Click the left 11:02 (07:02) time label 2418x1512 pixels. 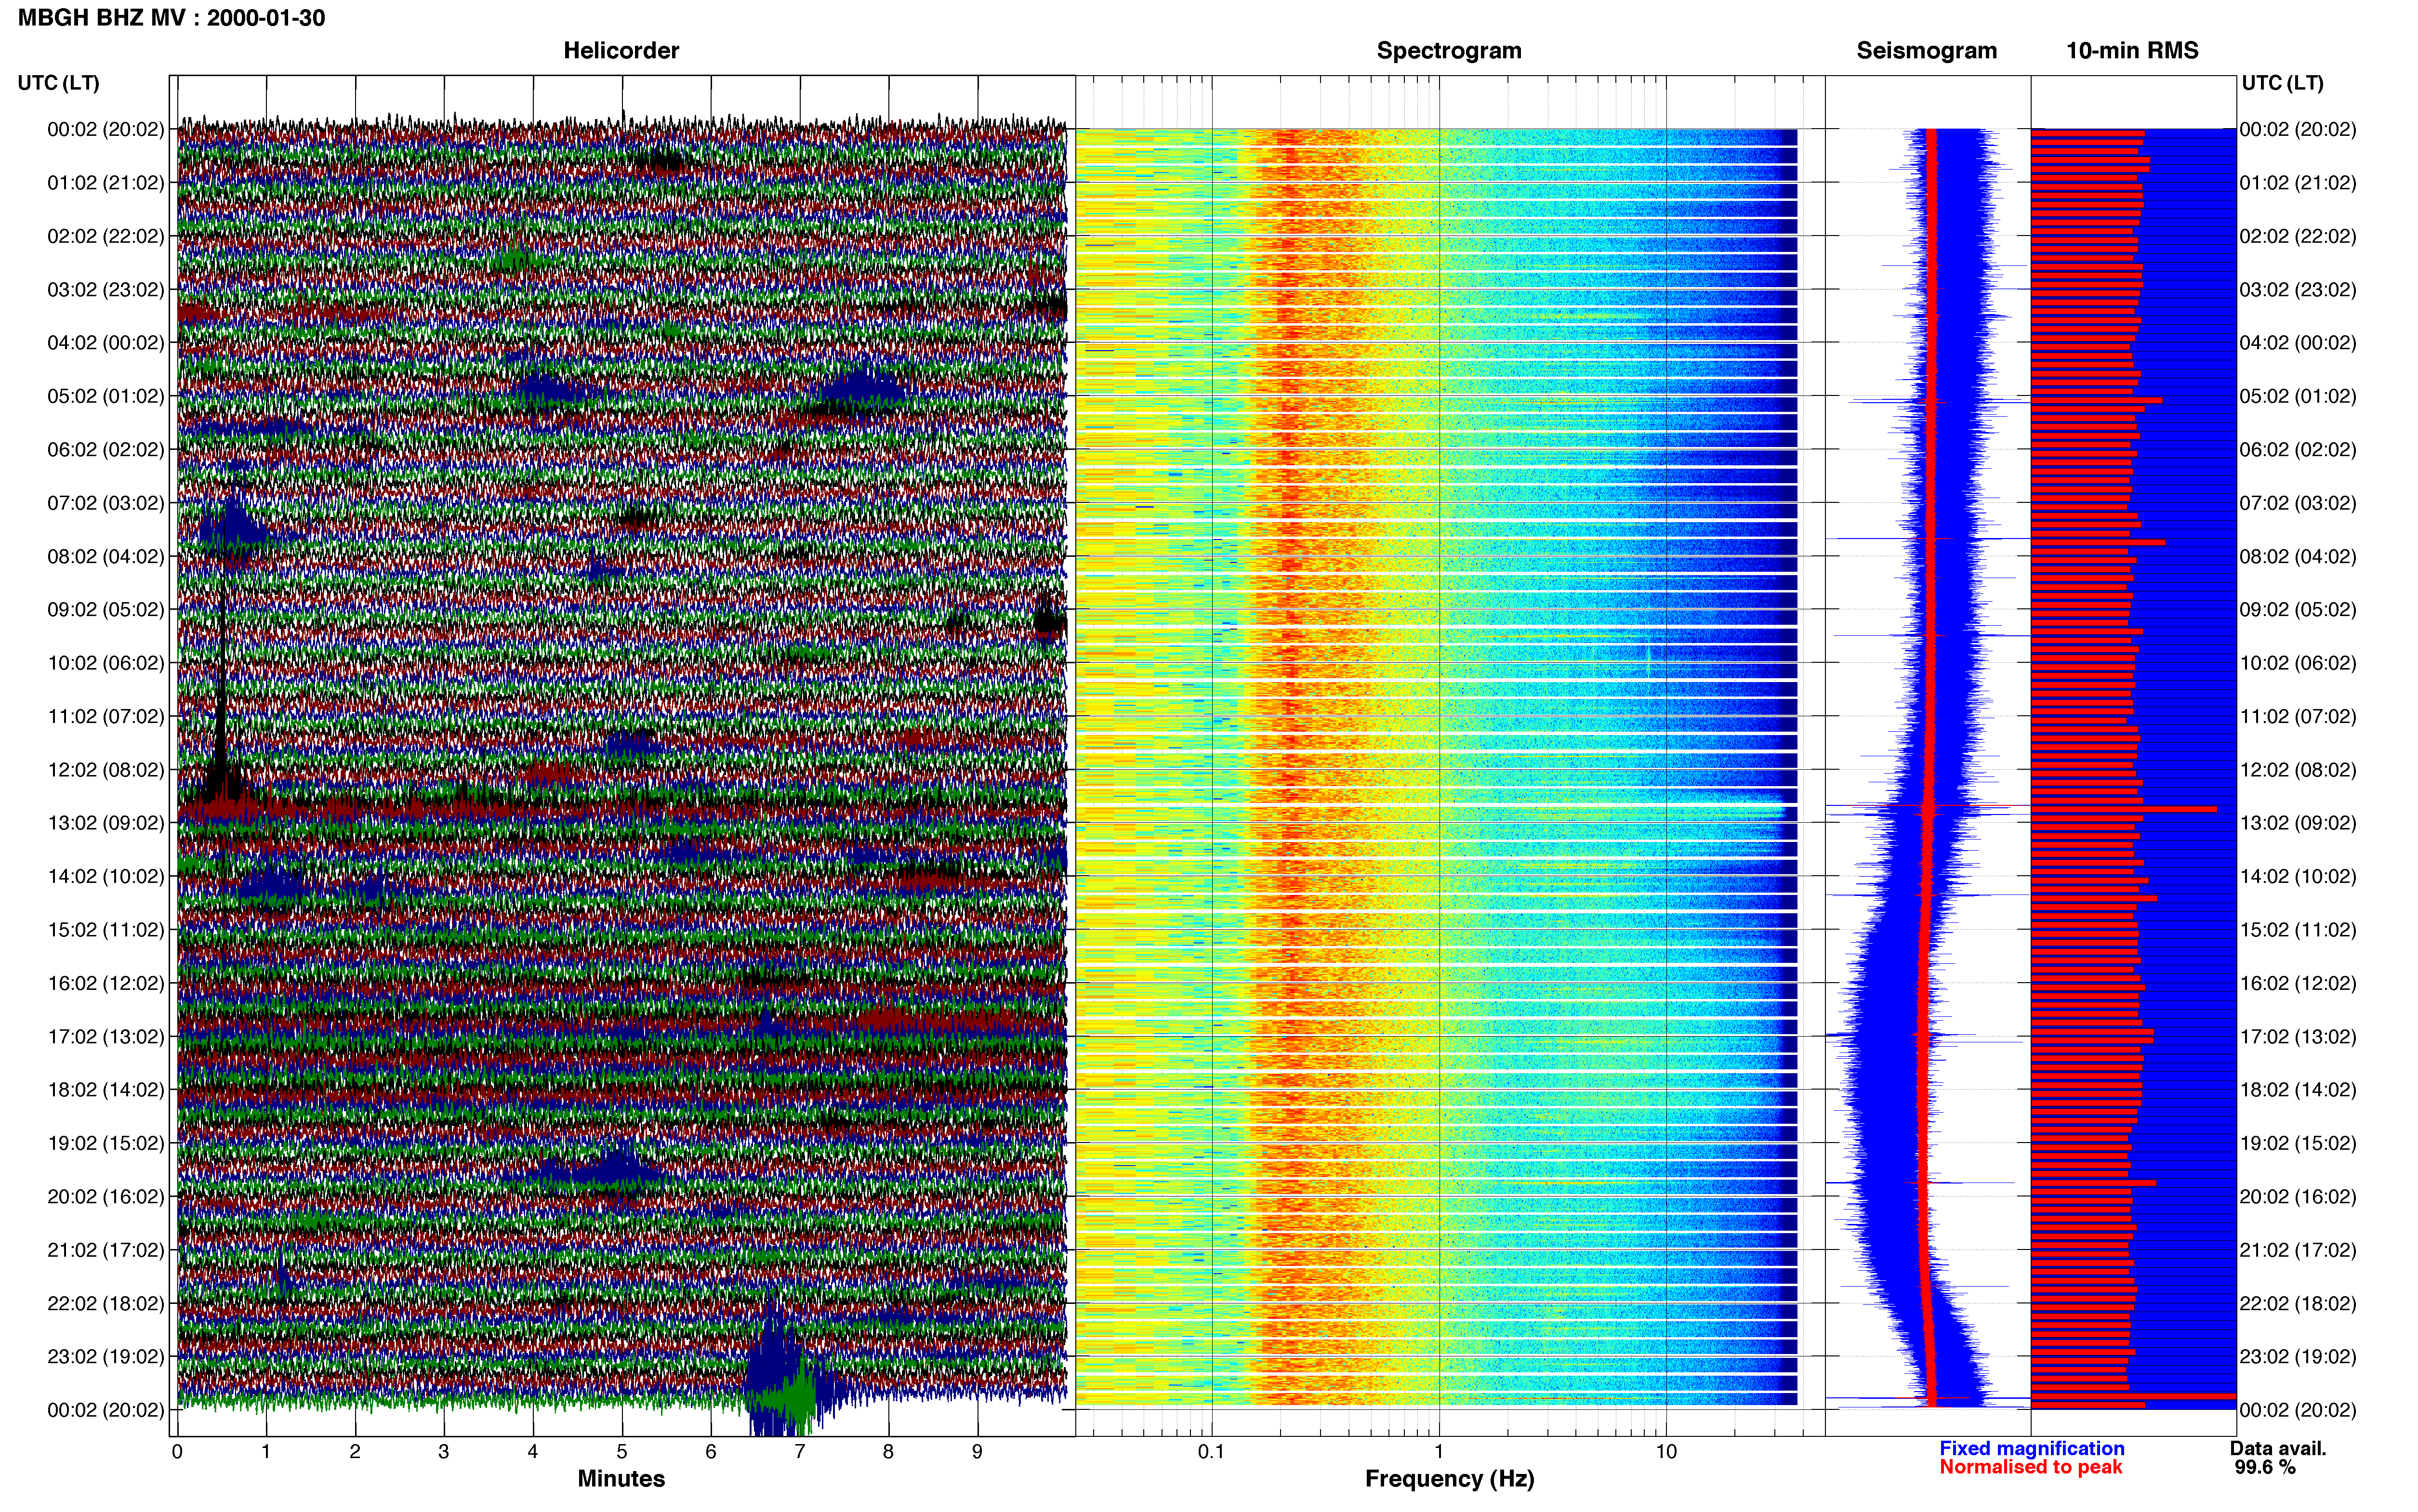tap(105, 716)
